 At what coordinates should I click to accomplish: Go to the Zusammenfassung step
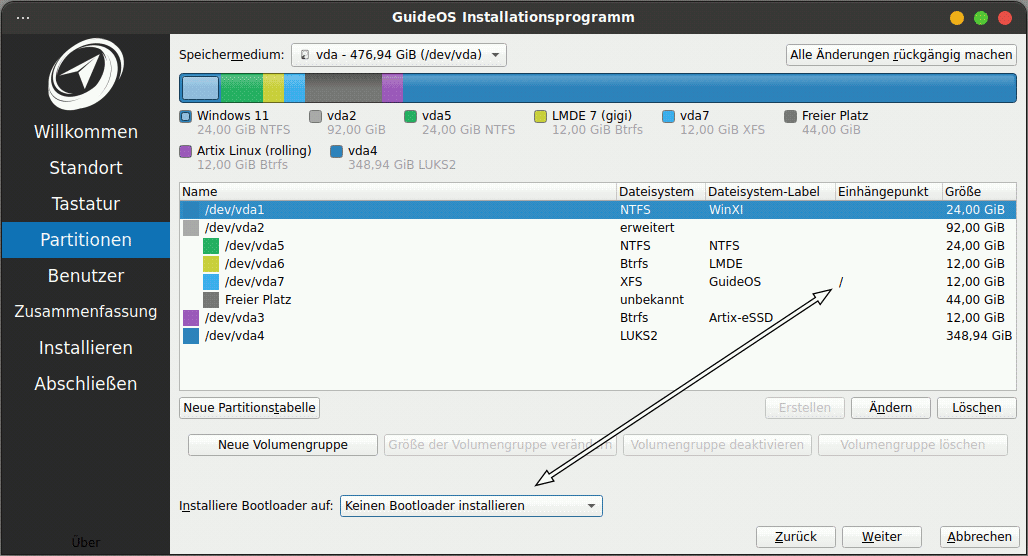[86, 311]
